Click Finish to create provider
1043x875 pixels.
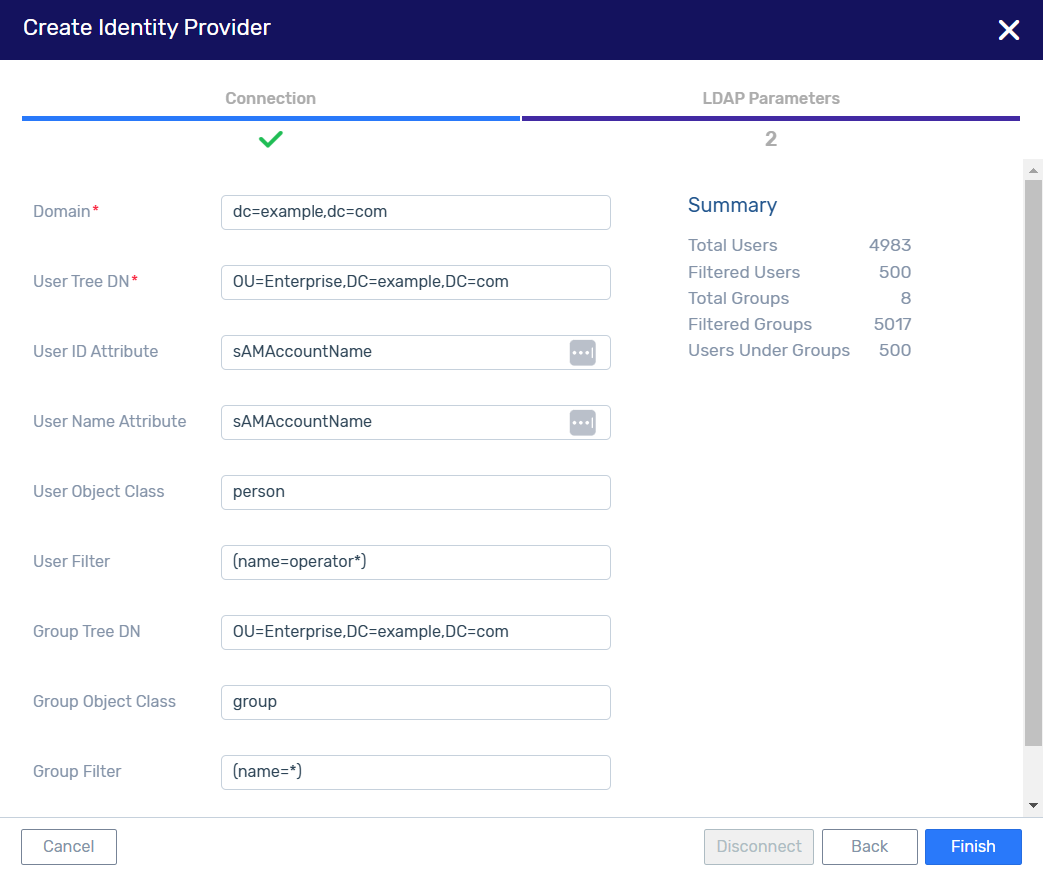tap(972, 846)
